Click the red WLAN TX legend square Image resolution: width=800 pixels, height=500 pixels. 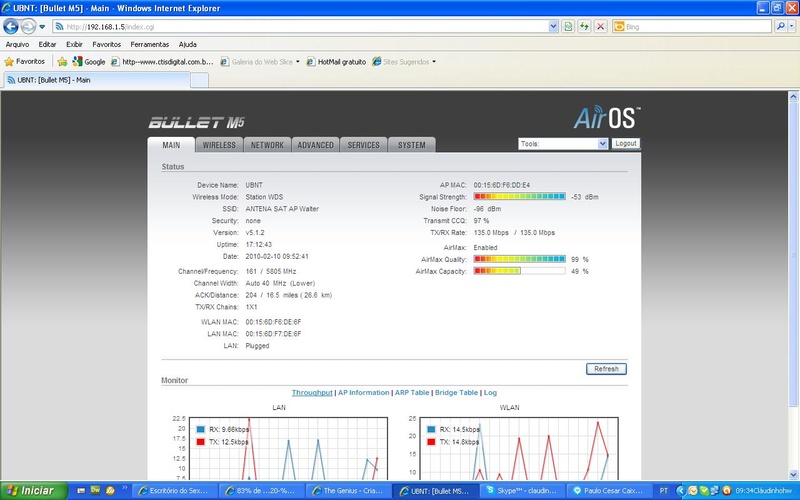(x=431, y=442)
